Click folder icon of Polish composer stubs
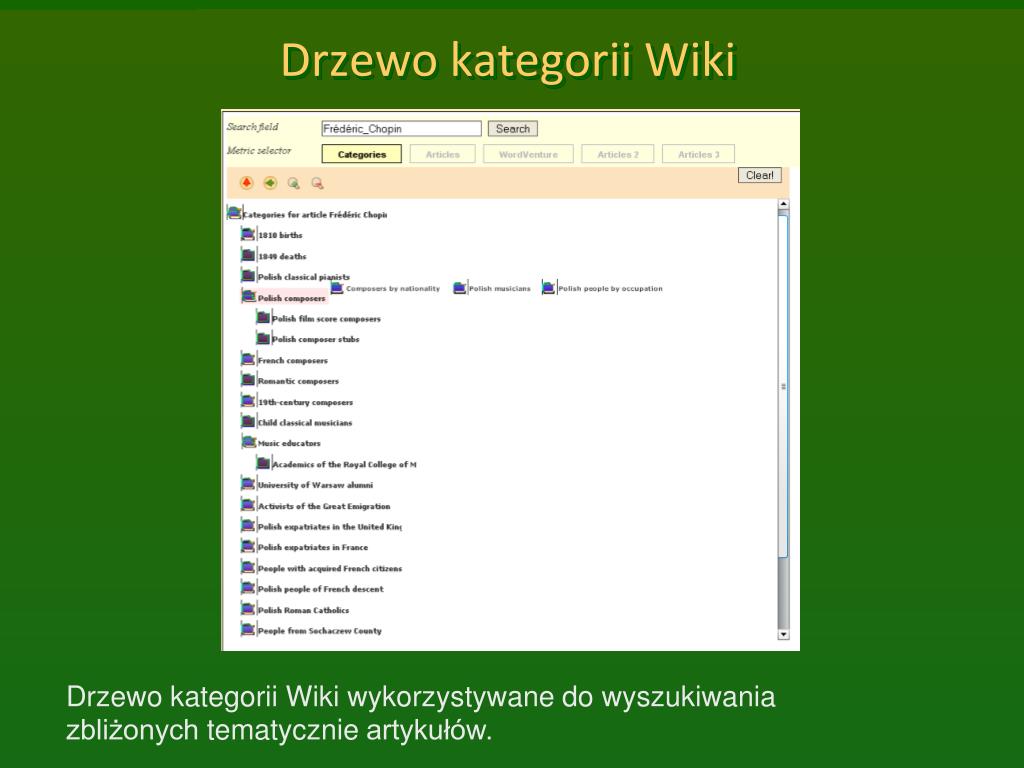This screenshot has height=768, width=1024. 263,338
